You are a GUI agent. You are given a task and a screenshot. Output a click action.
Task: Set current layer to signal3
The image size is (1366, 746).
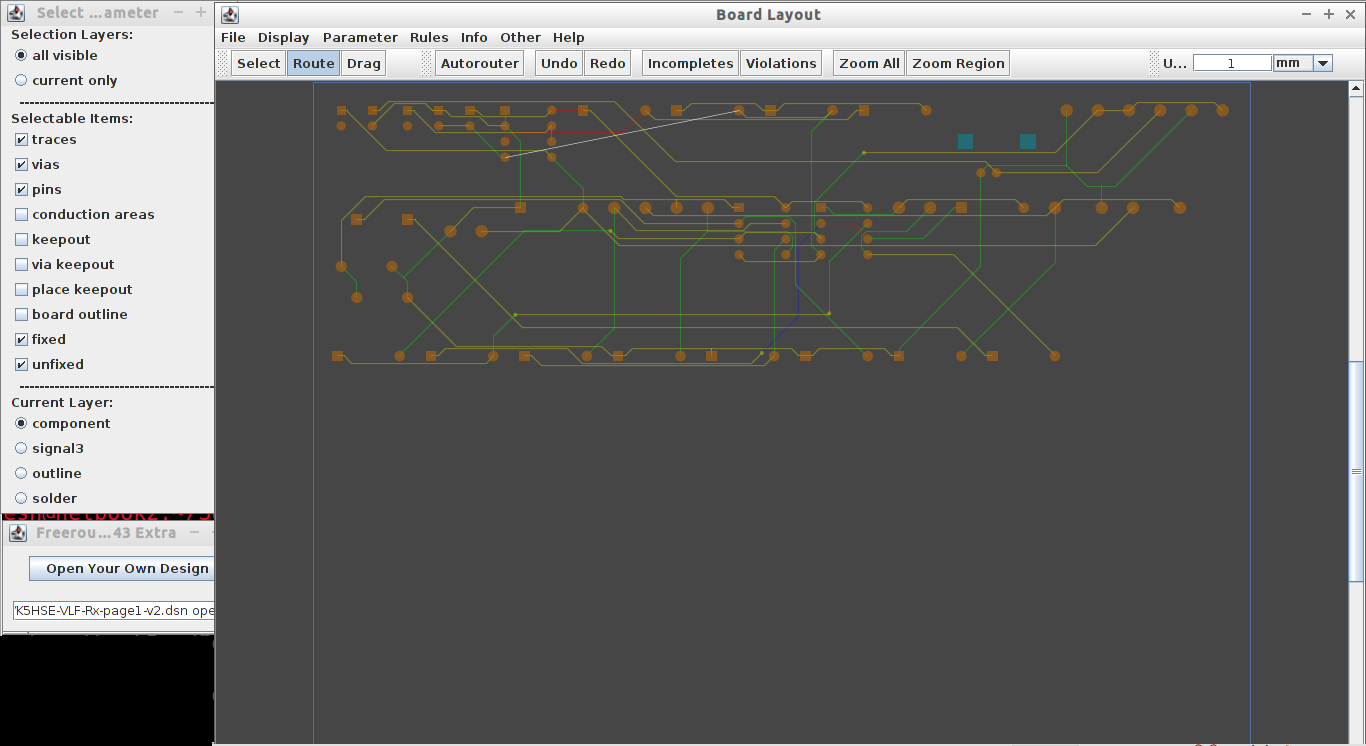tap(21, 448)
